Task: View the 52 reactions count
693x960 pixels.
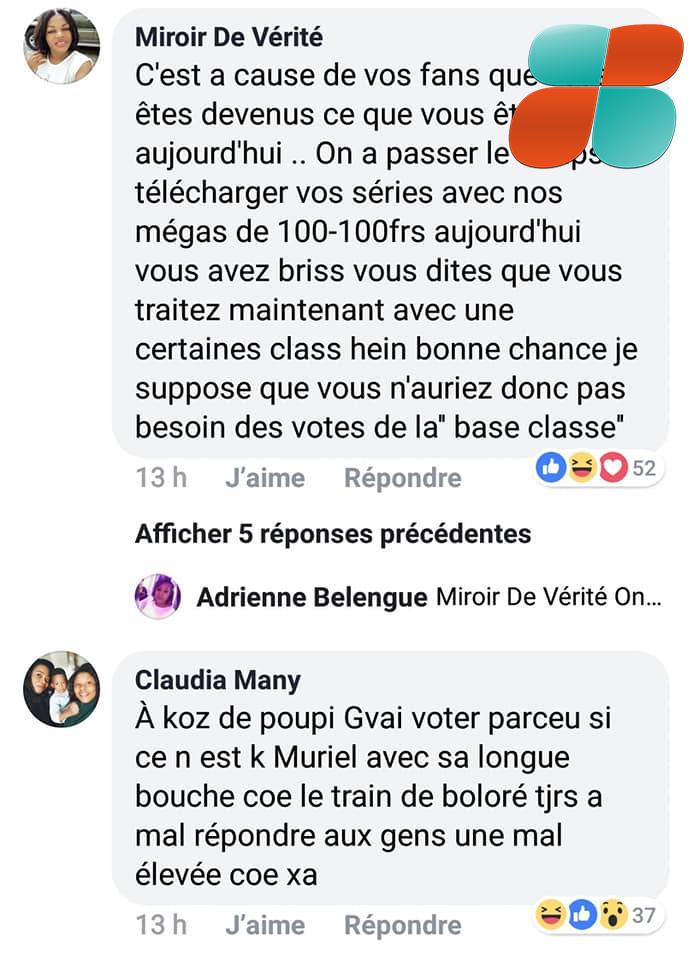Action: [x=643, y=468]
